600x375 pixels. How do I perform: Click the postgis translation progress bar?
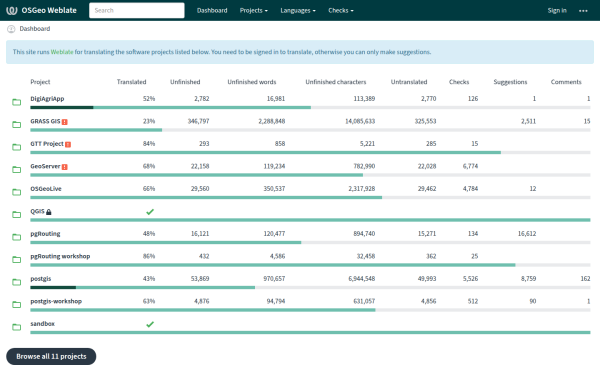[x=310, y=287]
